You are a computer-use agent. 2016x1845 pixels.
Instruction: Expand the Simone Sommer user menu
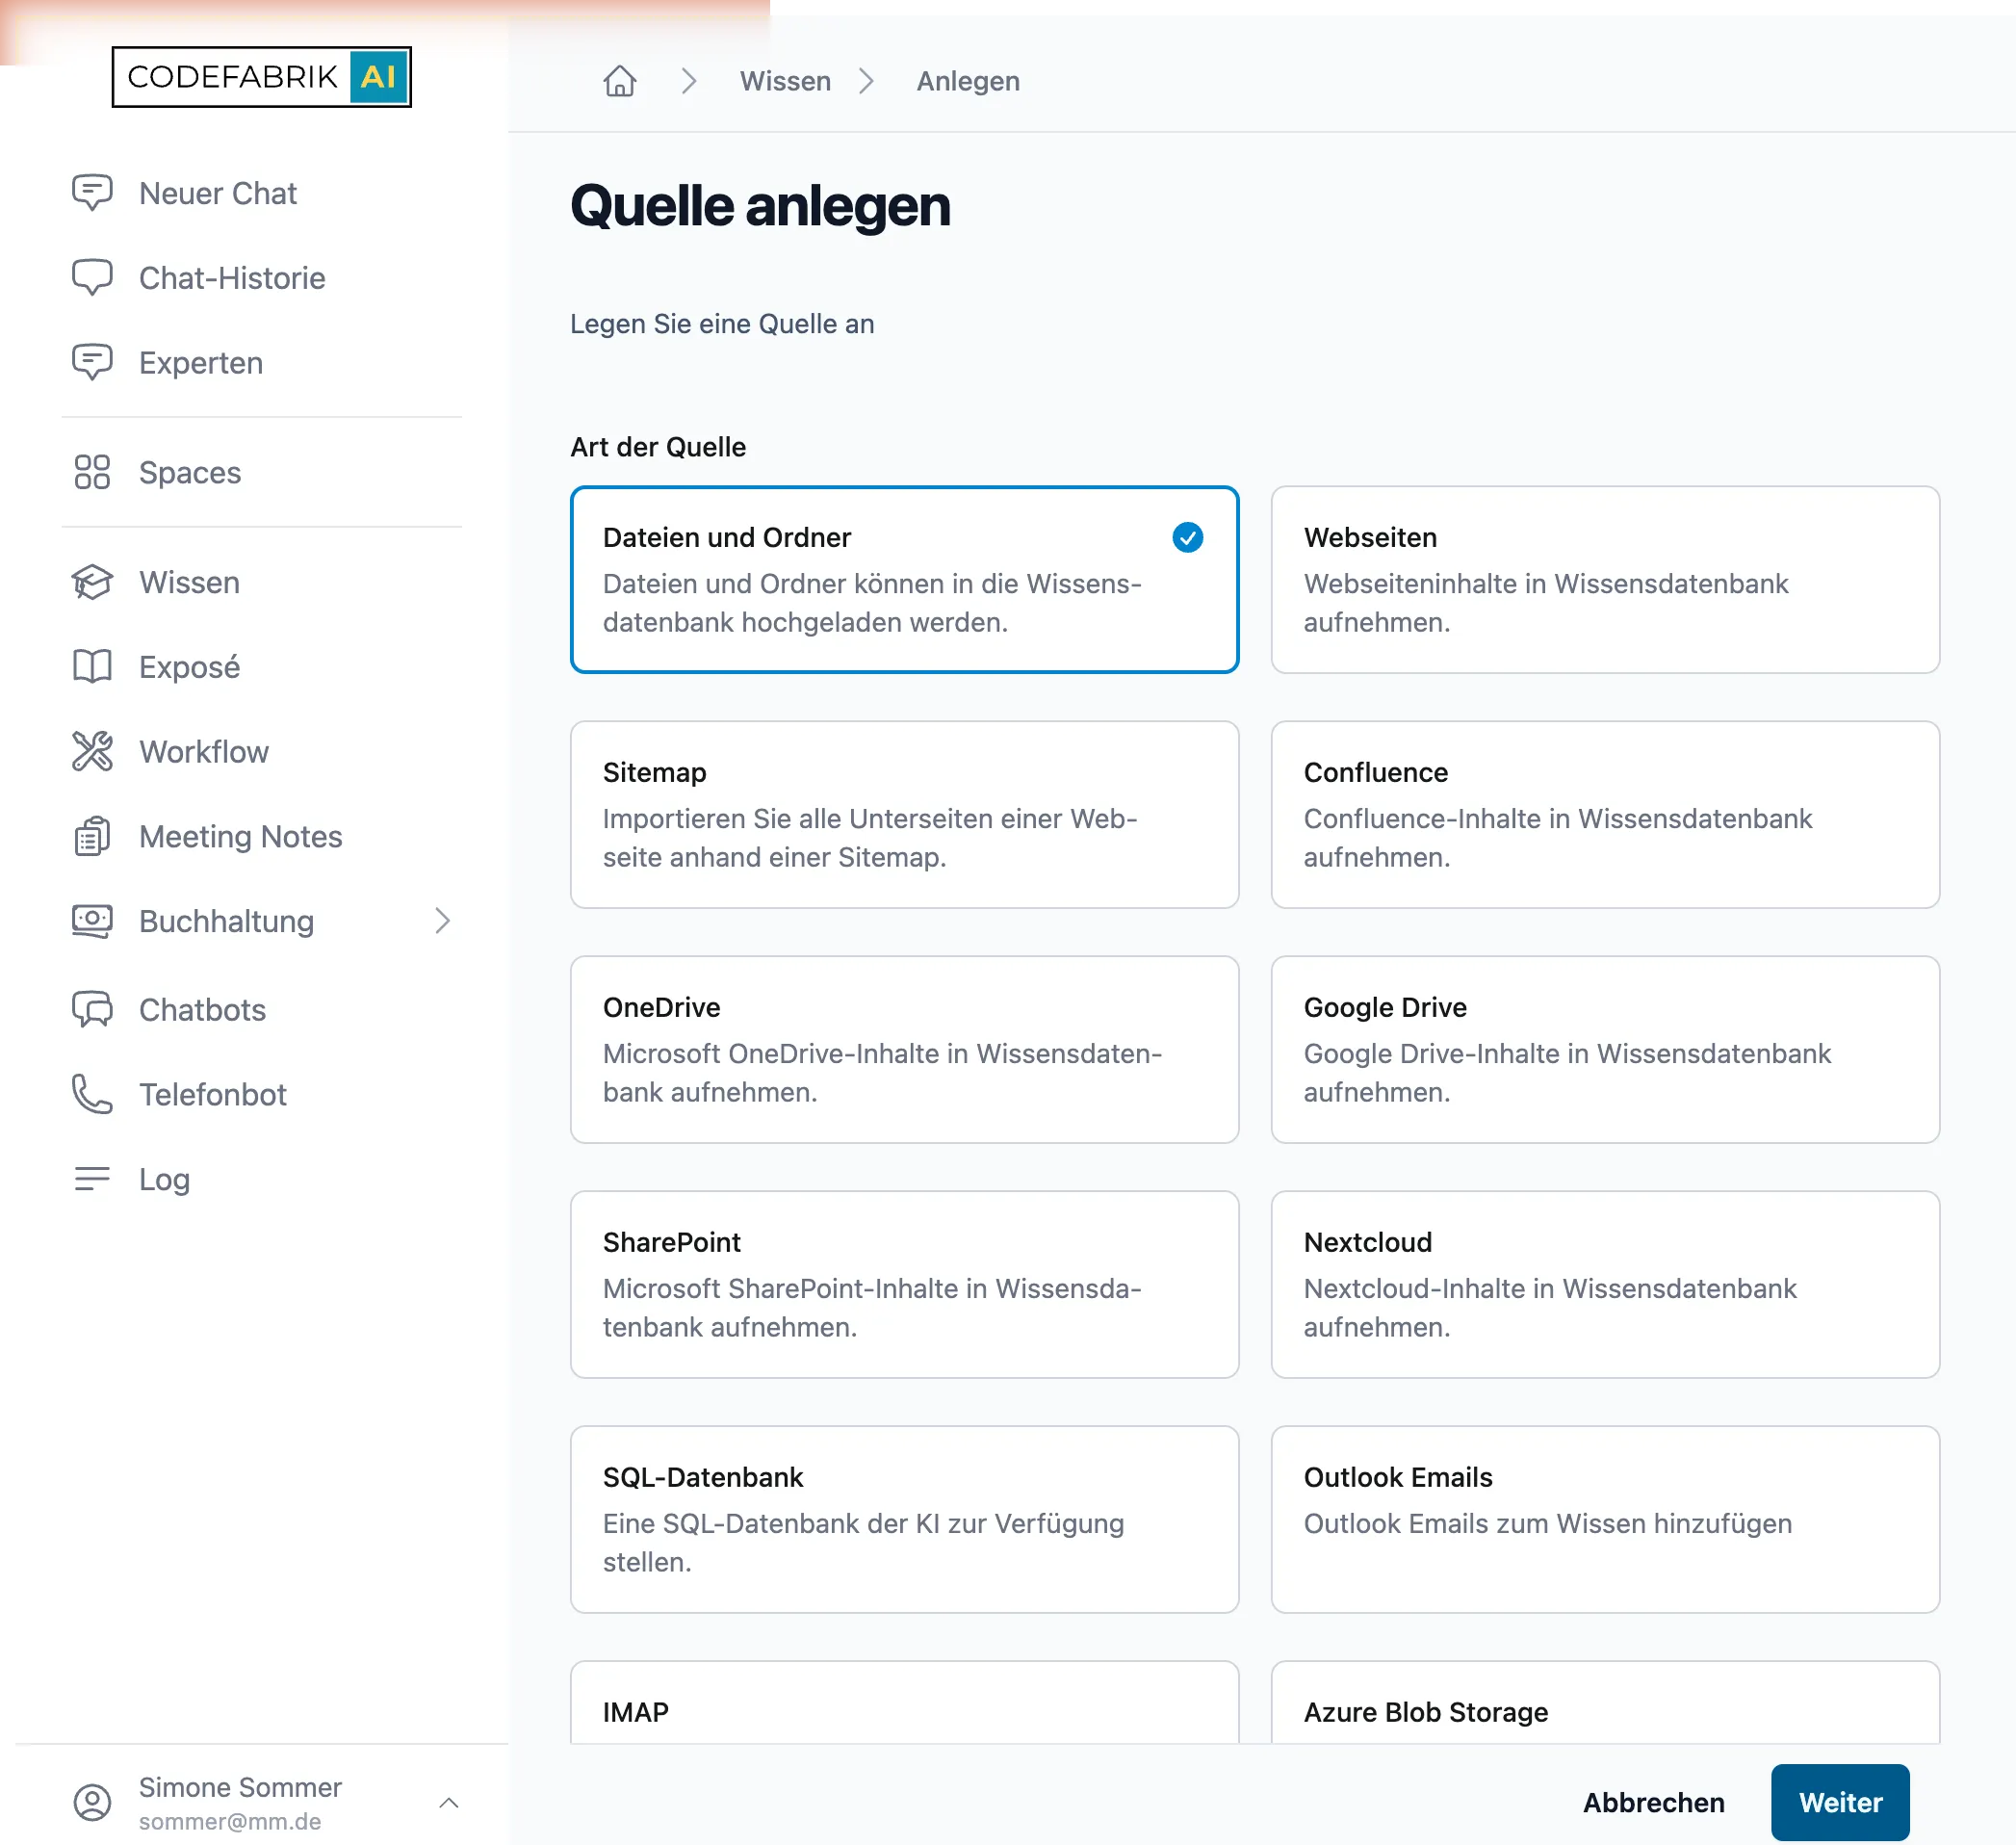pyautogui.click(x=449, y=1802)
